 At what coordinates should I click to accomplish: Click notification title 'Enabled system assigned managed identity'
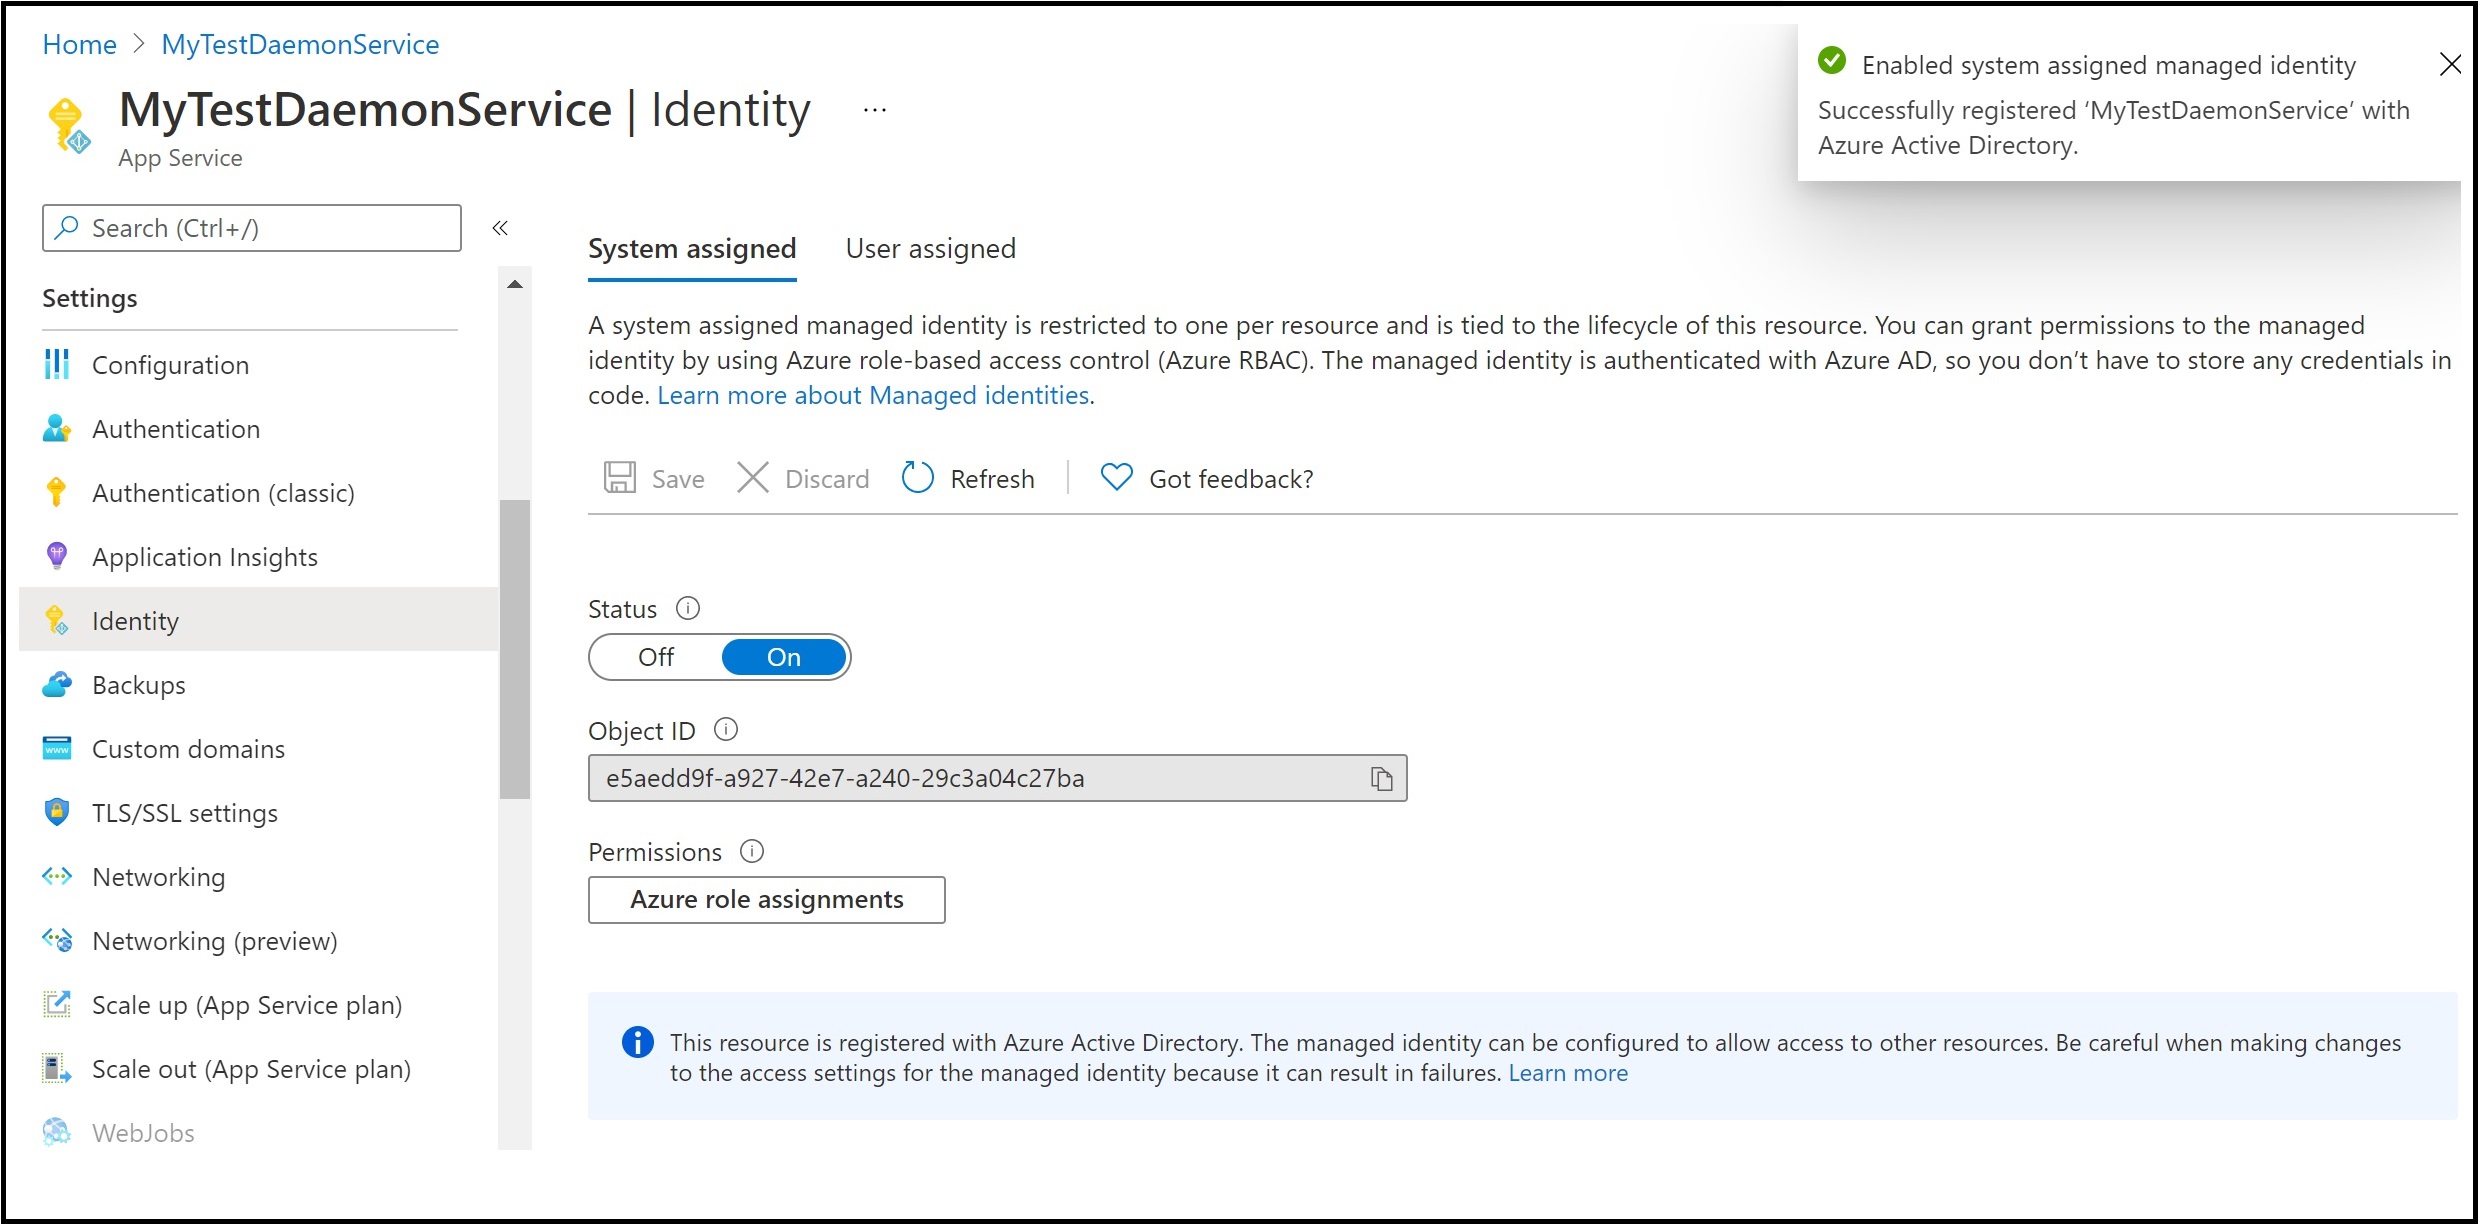click(2108, 66)
